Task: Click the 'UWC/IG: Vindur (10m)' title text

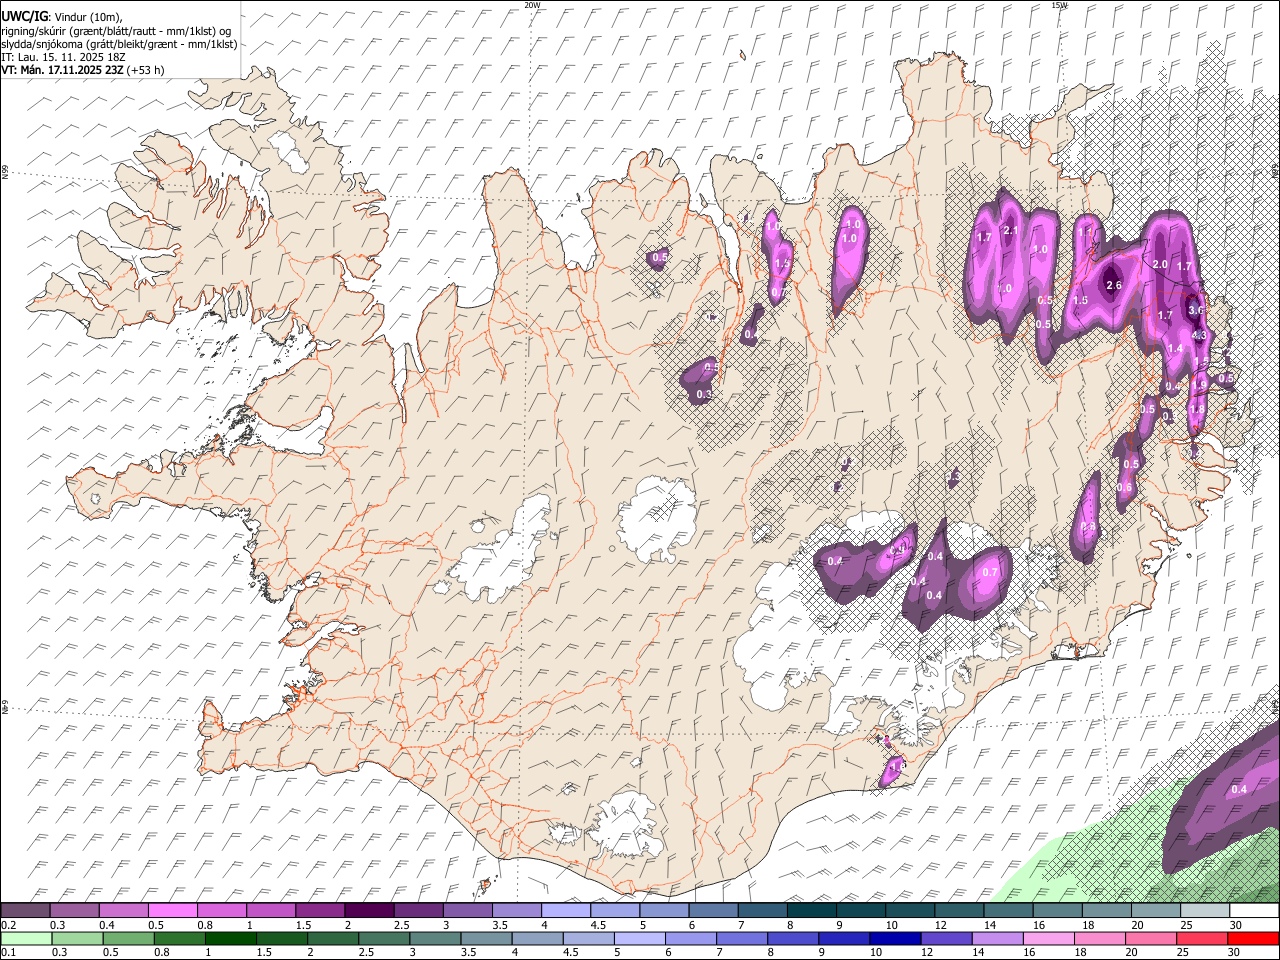Action: [62, 17]
